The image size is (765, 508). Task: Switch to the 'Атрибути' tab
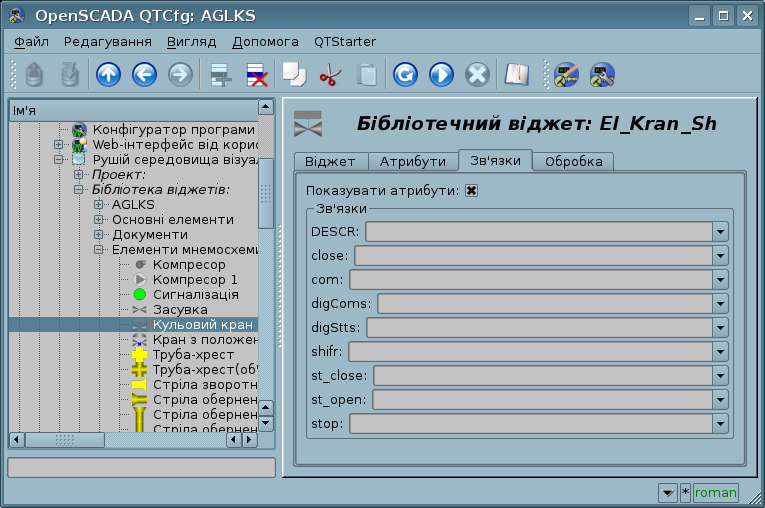(412, 162)
